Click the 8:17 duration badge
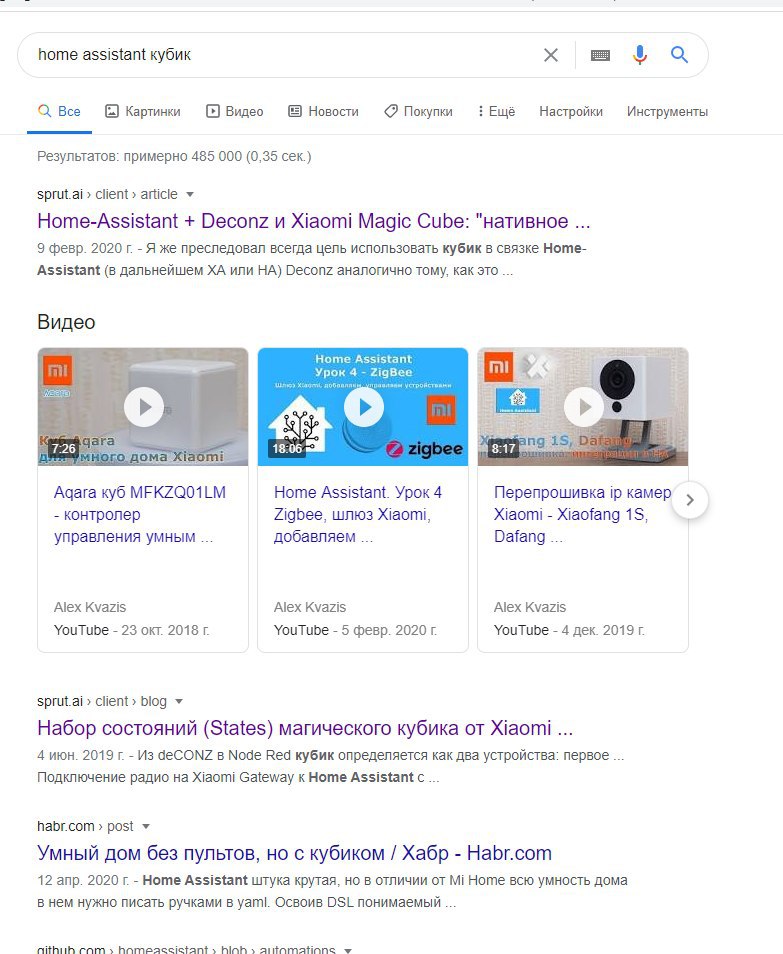The height and width of the screenshot is (954, 783). pos(503,449)
